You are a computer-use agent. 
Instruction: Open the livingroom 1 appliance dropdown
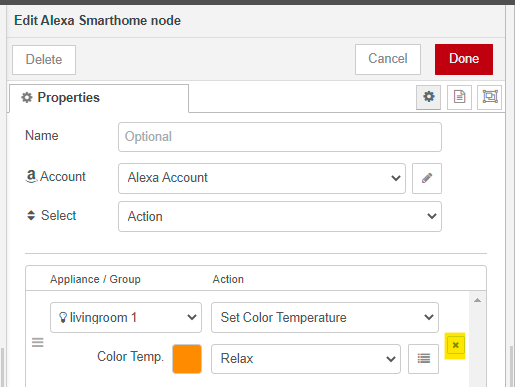[126, 317]
